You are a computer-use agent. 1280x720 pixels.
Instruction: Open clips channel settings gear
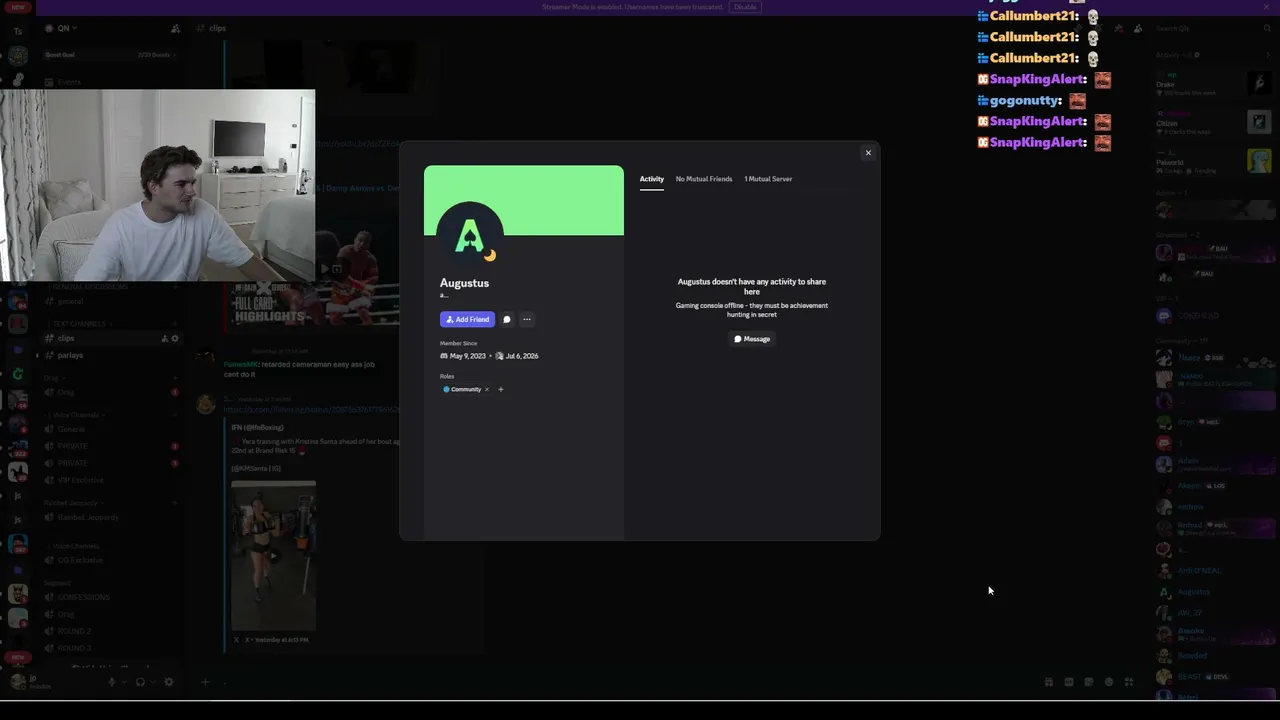(x=175, y=338)
